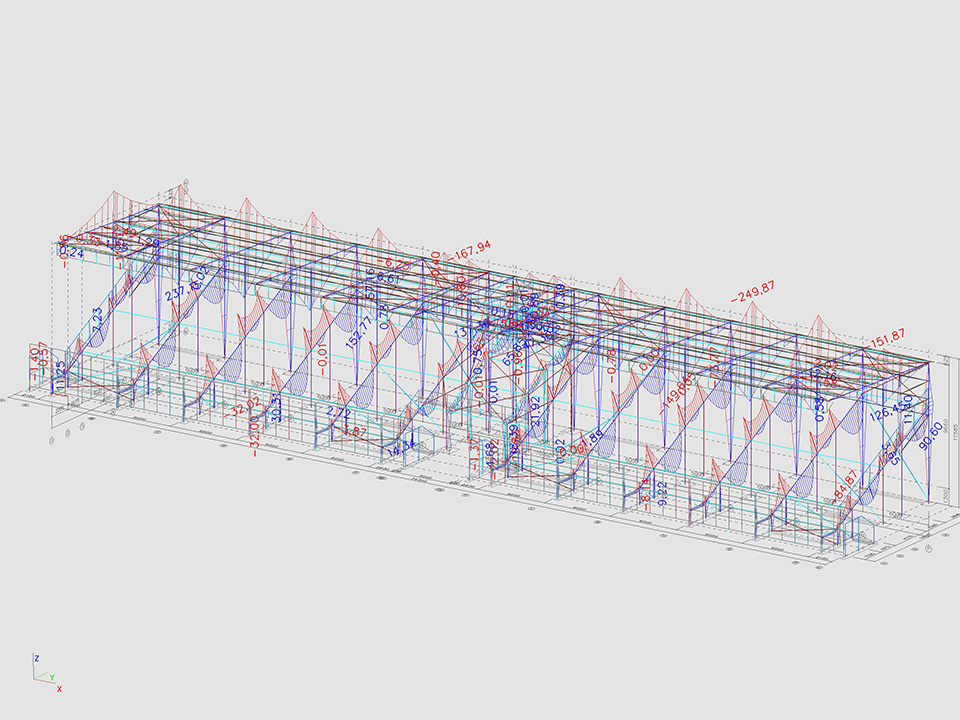The width and height of the screenshot is (960, 720).
Task: Select the blue 3.23 diagonal value
Action: 97,320
